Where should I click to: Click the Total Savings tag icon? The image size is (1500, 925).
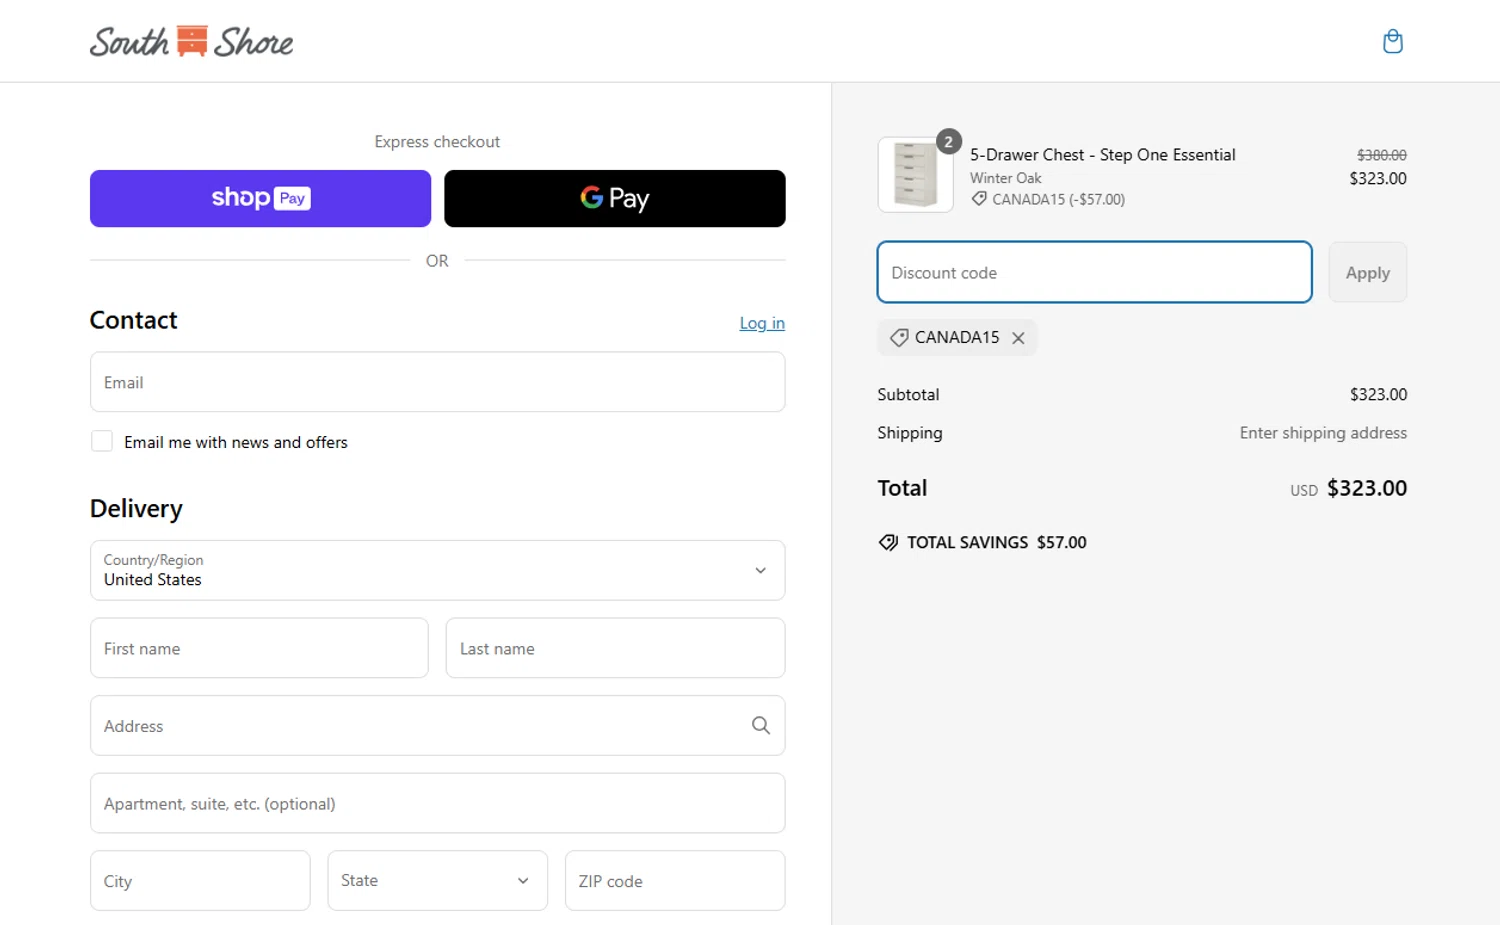pos(888,543)
